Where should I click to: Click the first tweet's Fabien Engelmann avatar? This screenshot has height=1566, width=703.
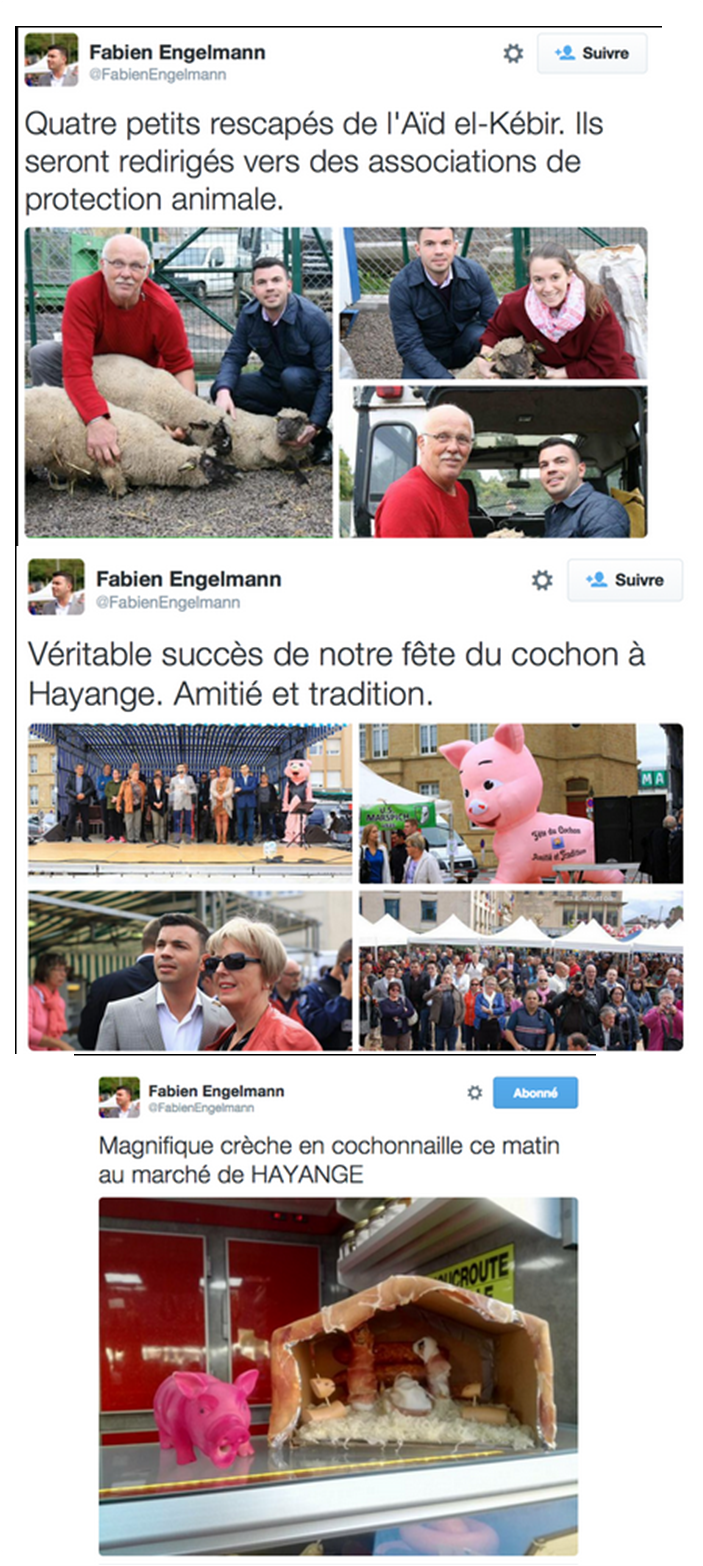[x=51, y=60]
